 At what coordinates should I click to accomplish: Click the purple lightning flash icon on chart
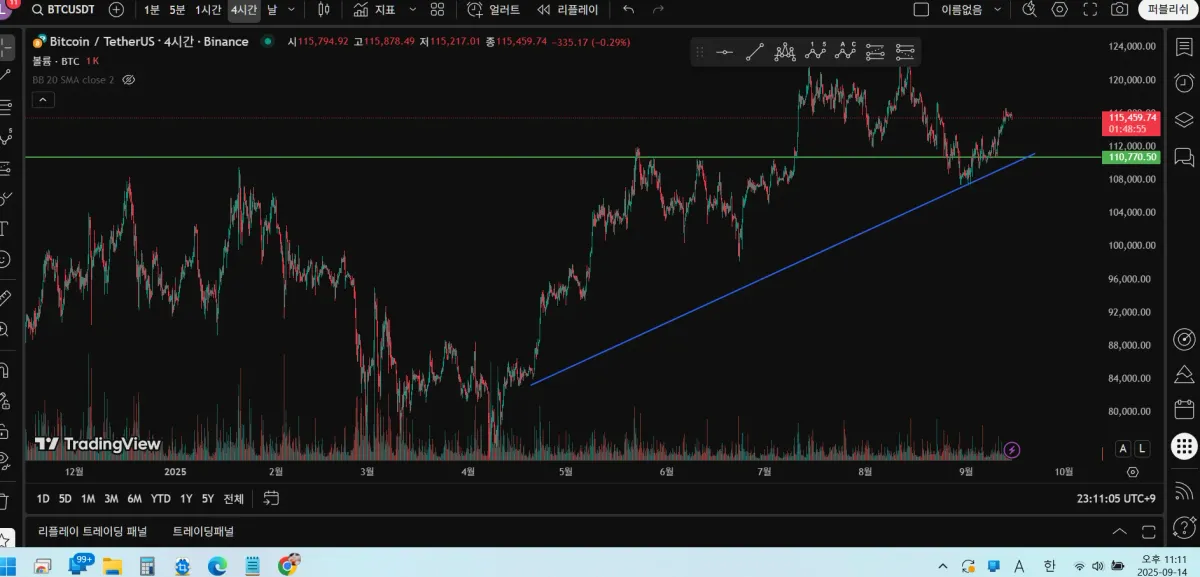click(x=1012, y=450)
